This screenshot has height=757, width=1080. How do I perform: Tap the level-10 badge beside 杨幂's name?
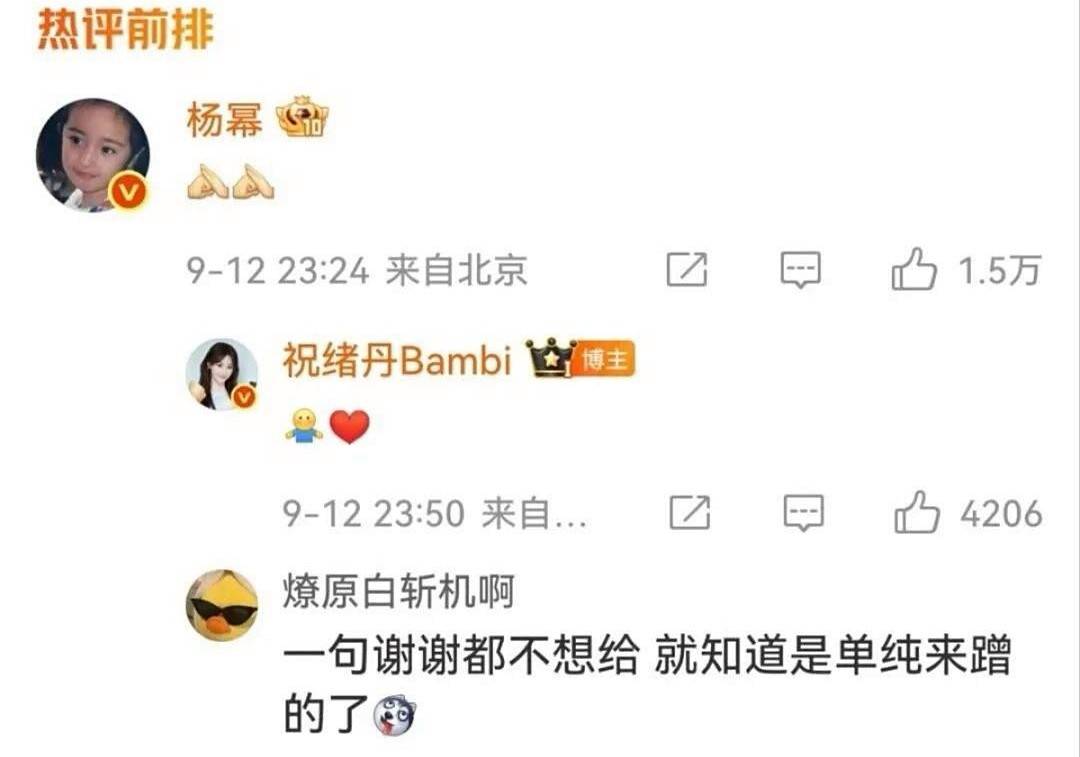302,117
